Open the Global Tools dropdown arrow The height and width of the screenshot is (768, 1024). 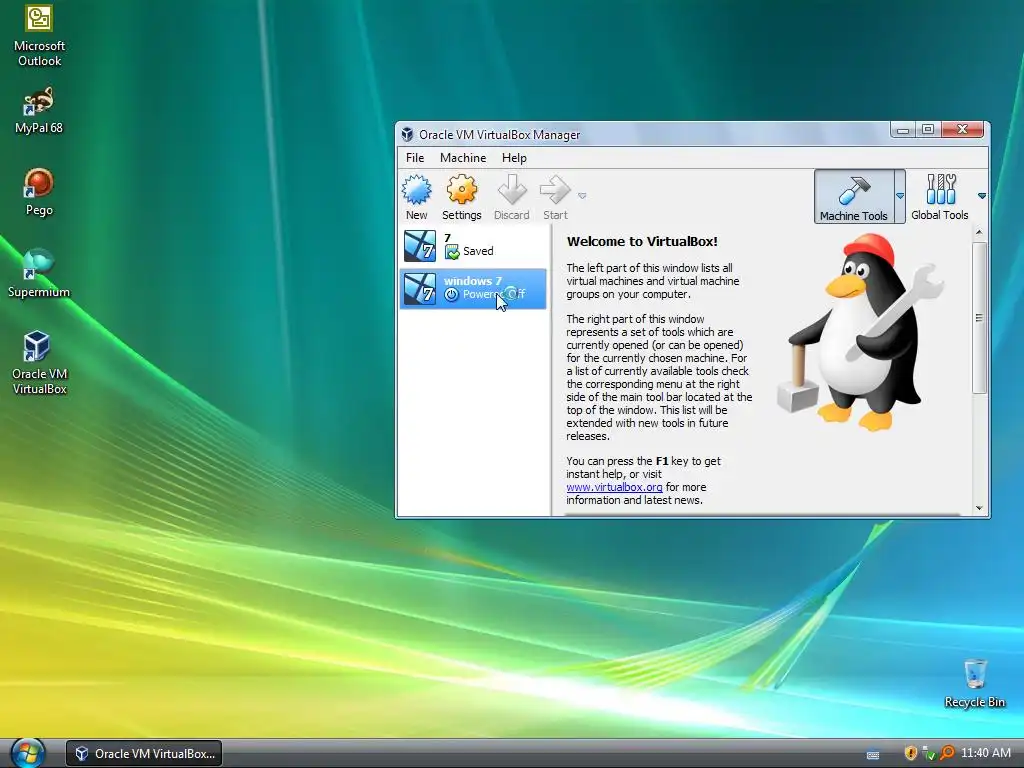click(982, 196)
